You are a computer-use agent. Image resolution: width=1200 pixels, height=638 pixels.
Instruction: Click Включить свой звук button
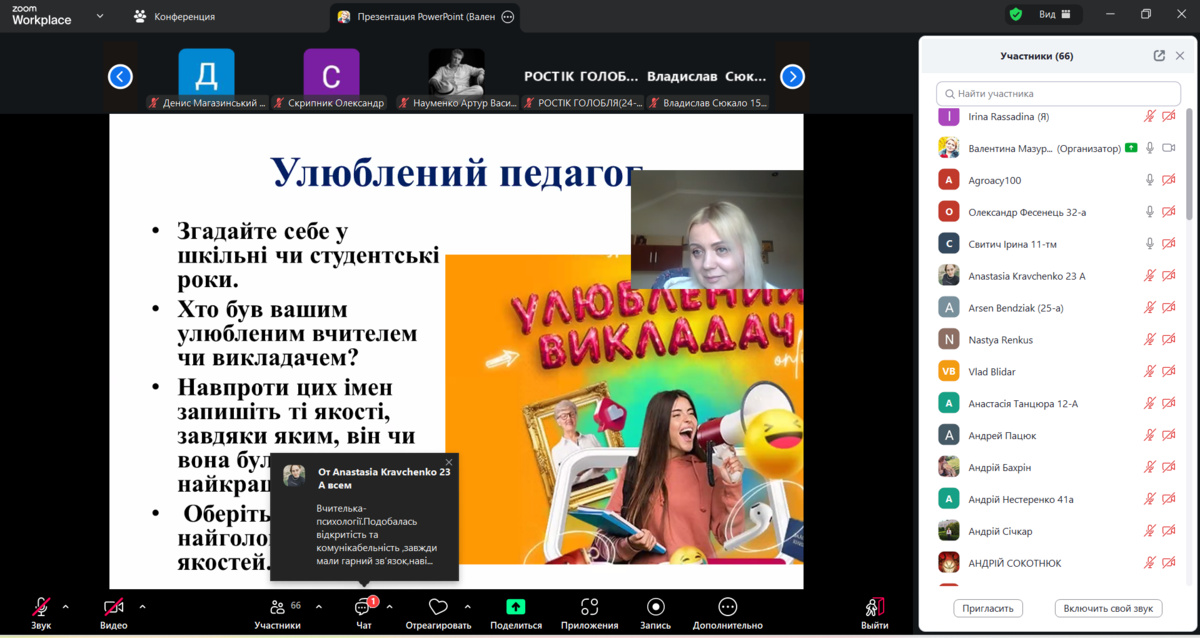[x=1108, y=608]
